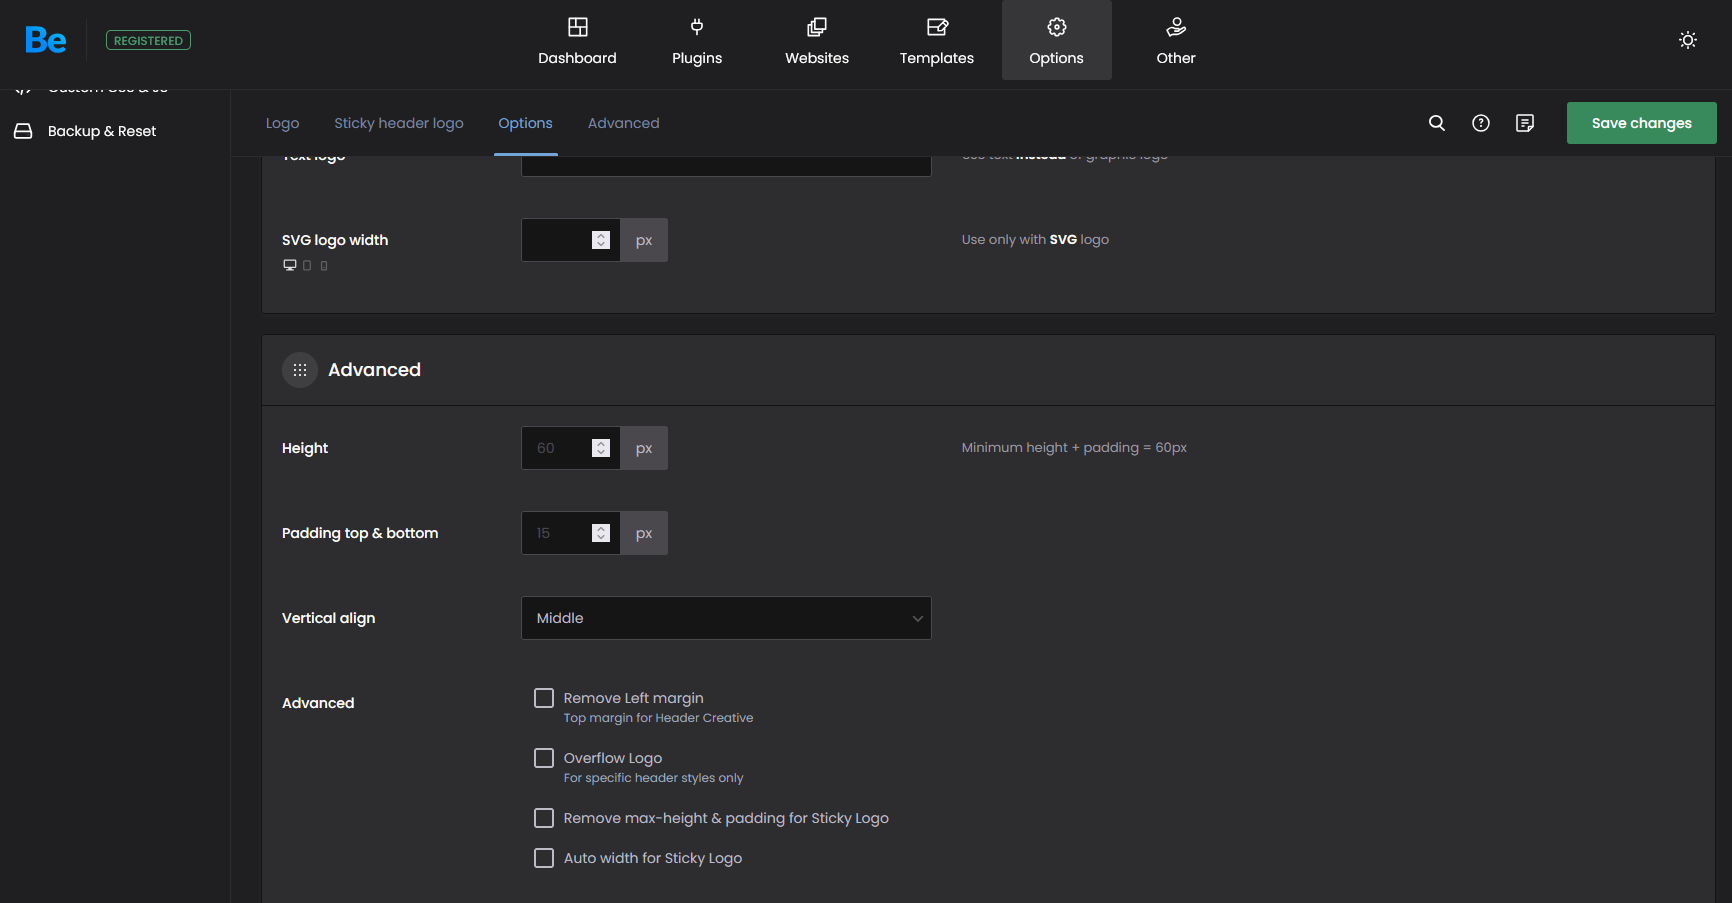Open the search magnifier icon
Image resolution: width=1732 pixels, height=903 pixels.
[1436, 123]
